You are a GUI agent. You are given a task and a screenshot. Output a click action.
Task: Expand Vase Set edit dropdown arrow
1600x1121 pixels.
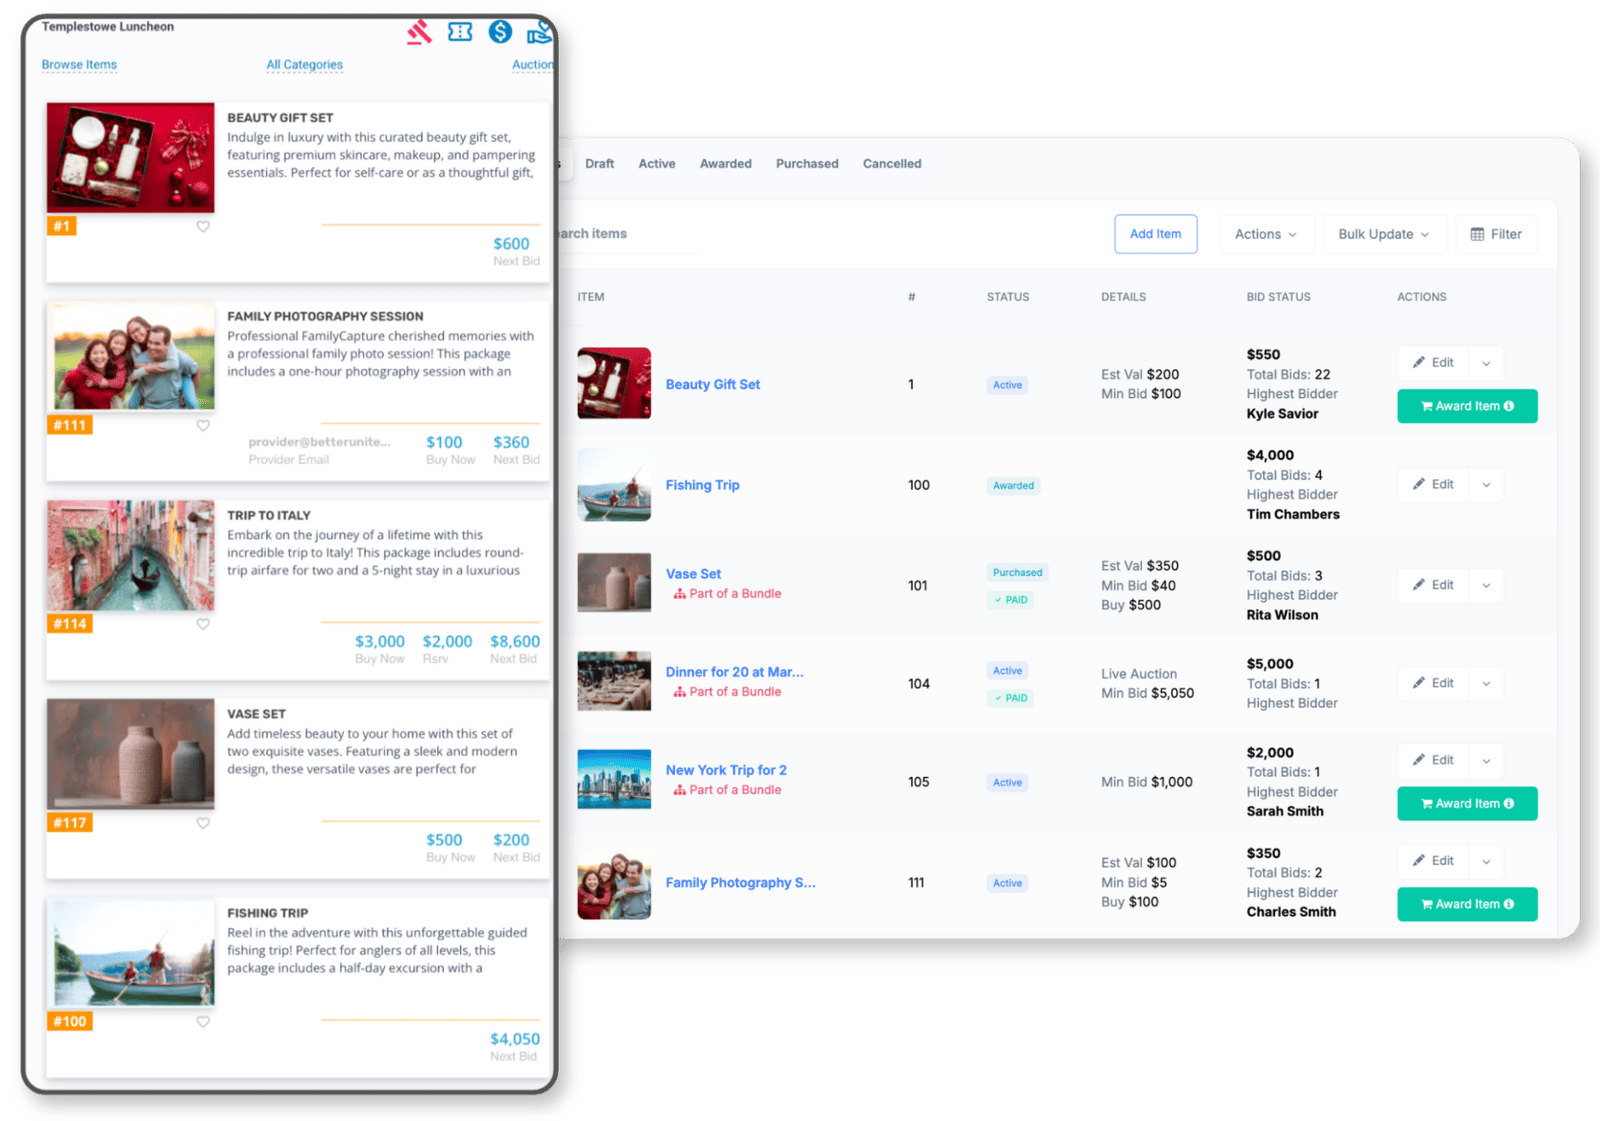coord(1486,585)
